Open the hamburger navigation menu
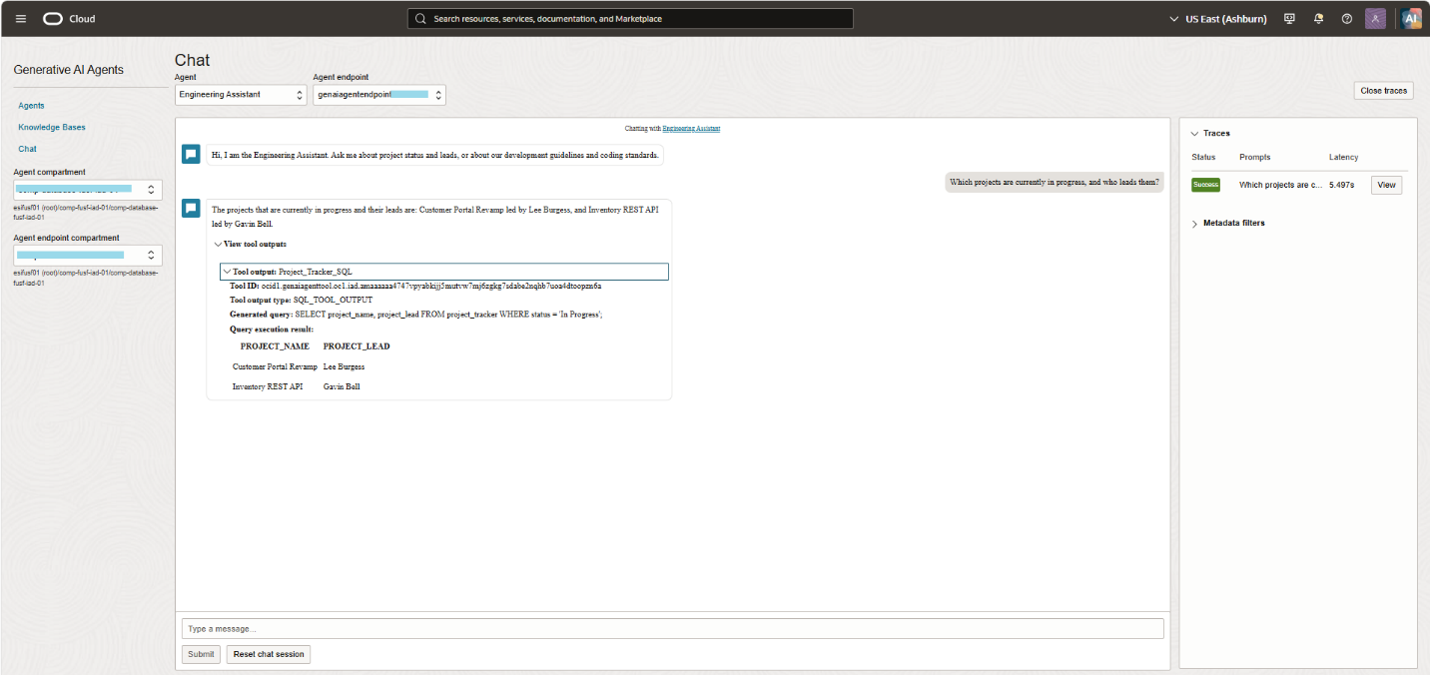Image resolution: width=1430 pixels, height=675 pixels. 21,18
